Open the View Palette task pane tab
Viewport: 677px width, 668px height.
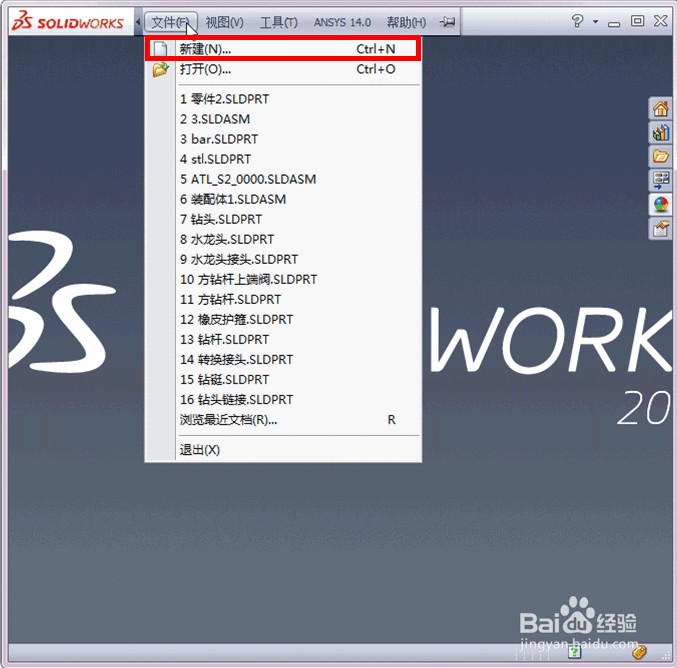661,180
